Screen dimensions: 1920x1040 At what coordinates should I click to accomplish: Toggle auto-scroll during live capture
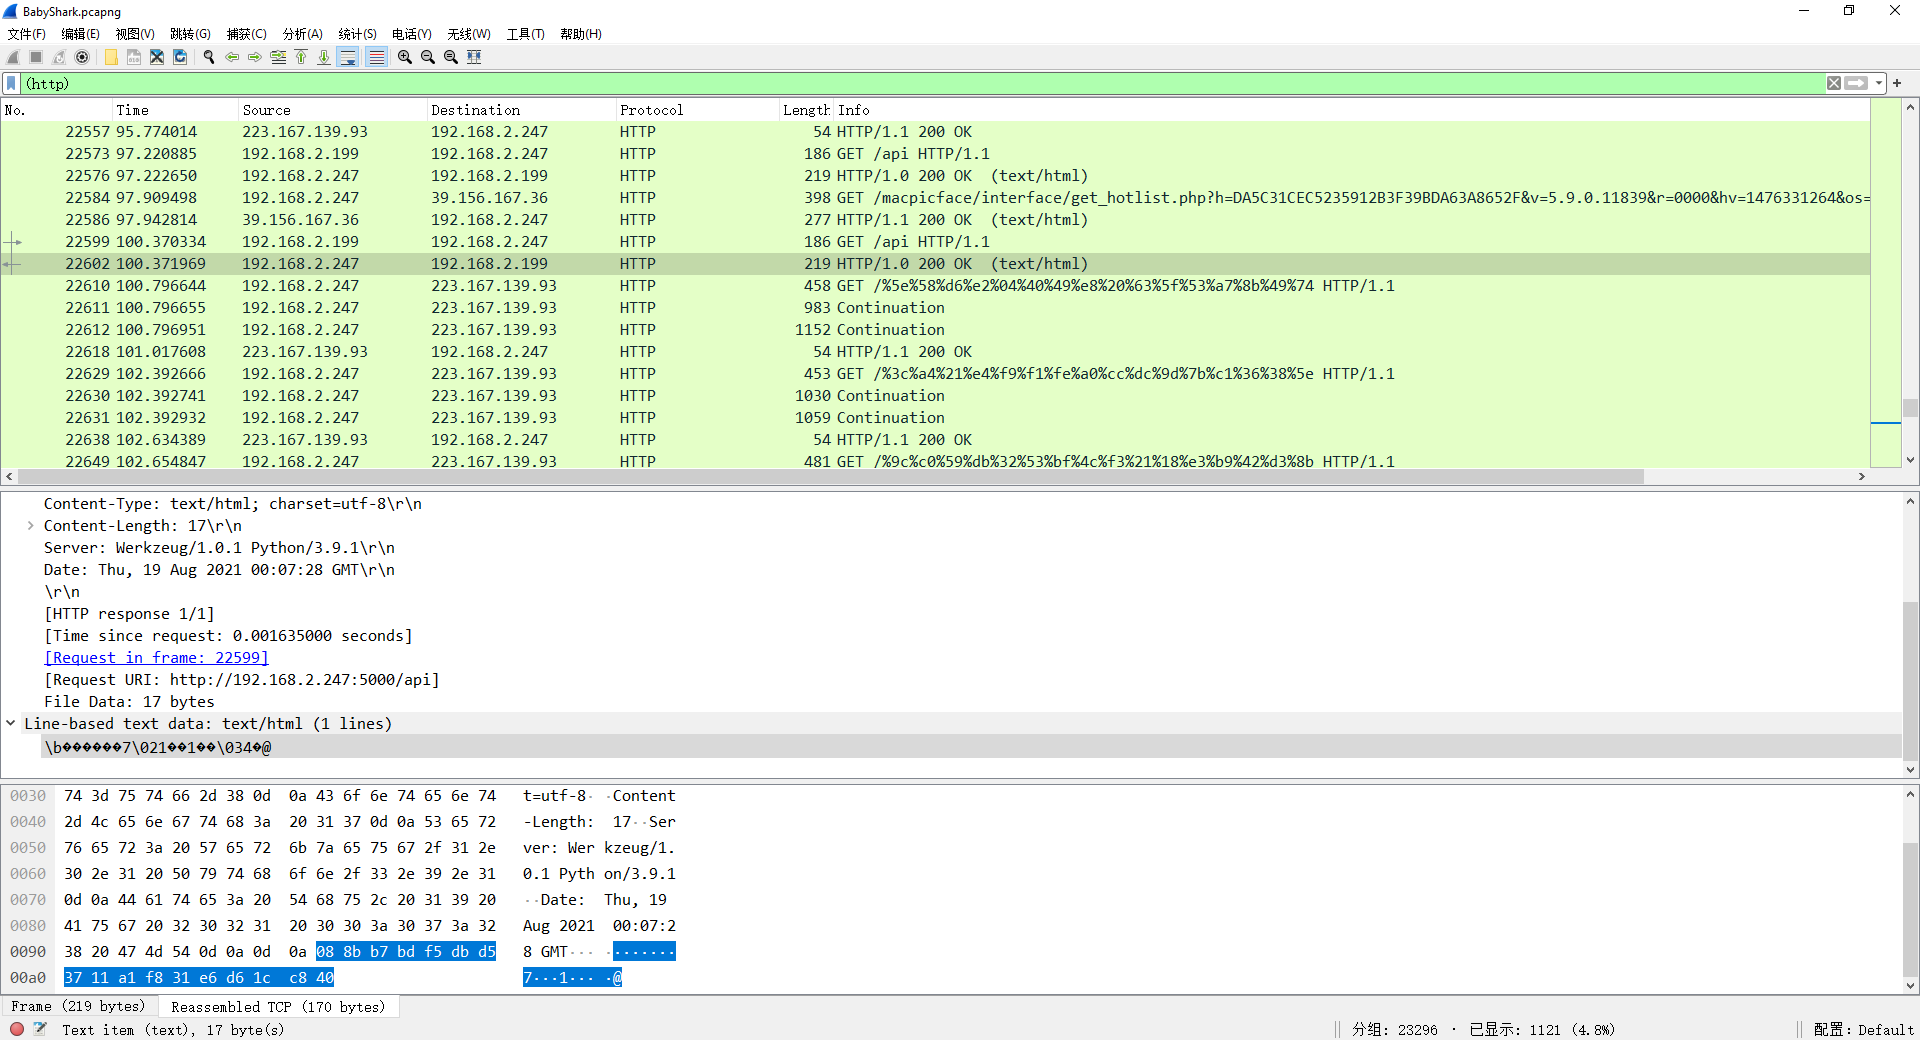pos(348,57)
